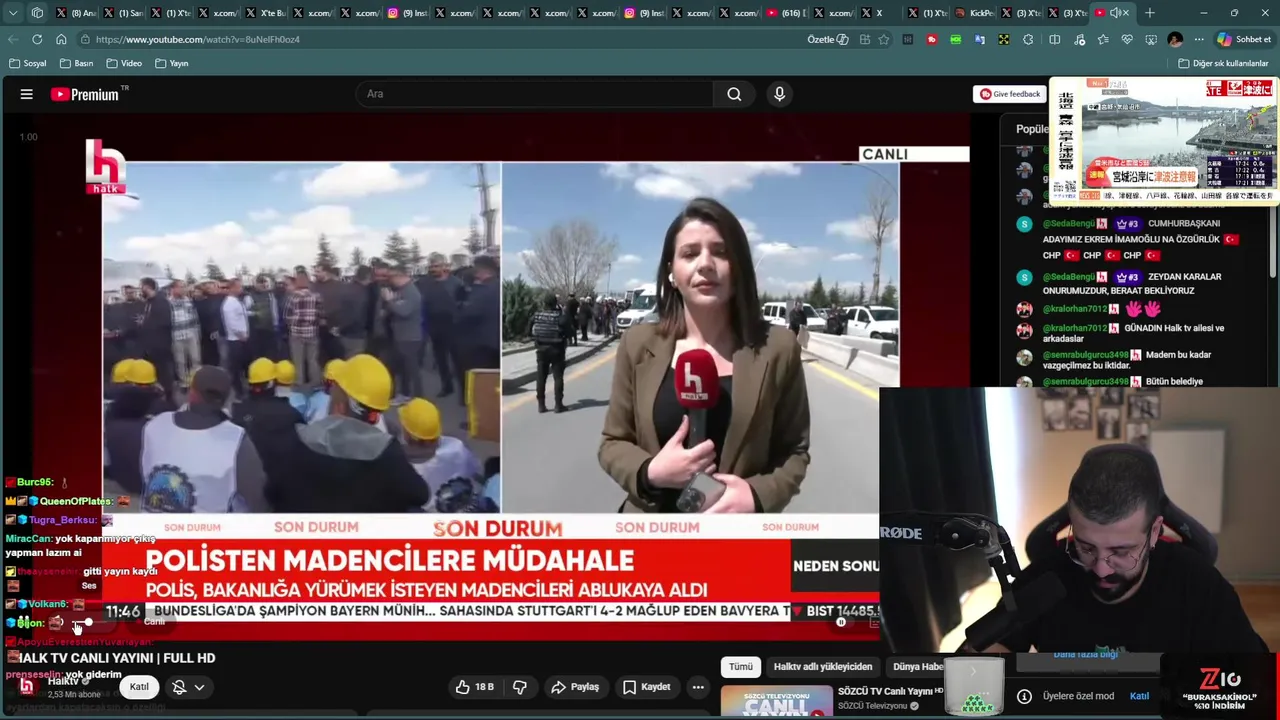Save the video with Kaydet
The height and width of the screenshot is (720, 1280).
point(647,687)
